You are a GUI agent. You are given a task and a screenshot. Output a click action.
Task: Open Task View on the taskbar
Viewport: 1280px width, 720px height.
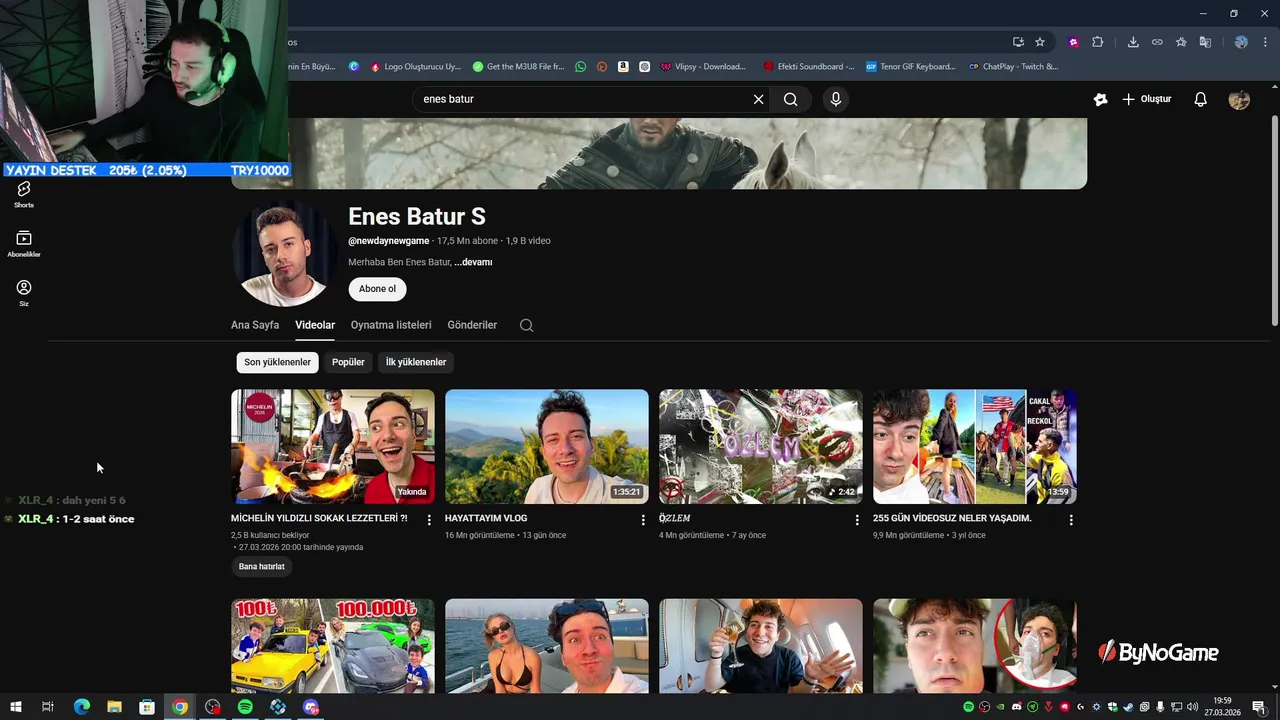pyautogui.click(x=47, y=707)
